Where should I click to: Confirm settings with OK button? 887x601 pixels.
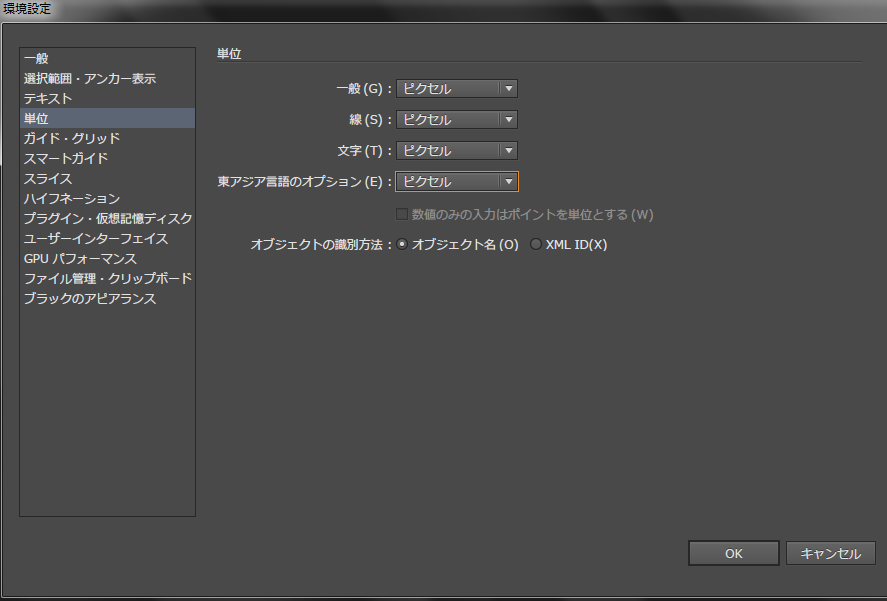[734, 553]
